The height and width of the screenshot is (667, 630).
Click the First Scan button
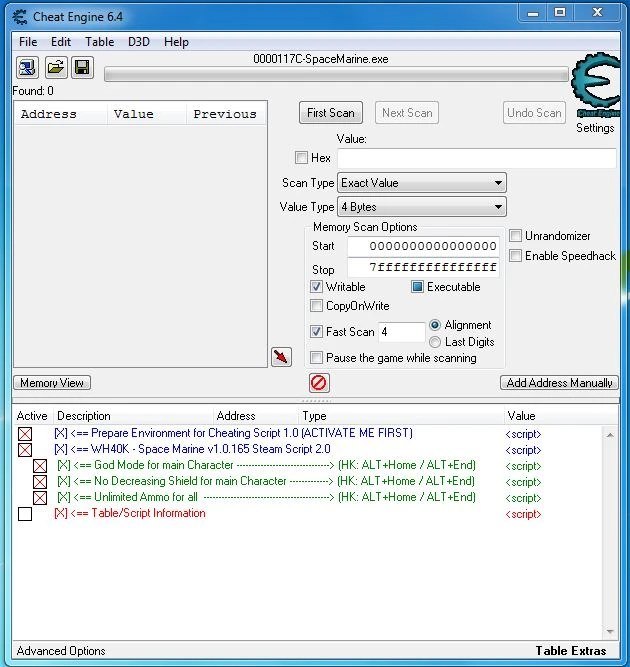click(331, 113)
